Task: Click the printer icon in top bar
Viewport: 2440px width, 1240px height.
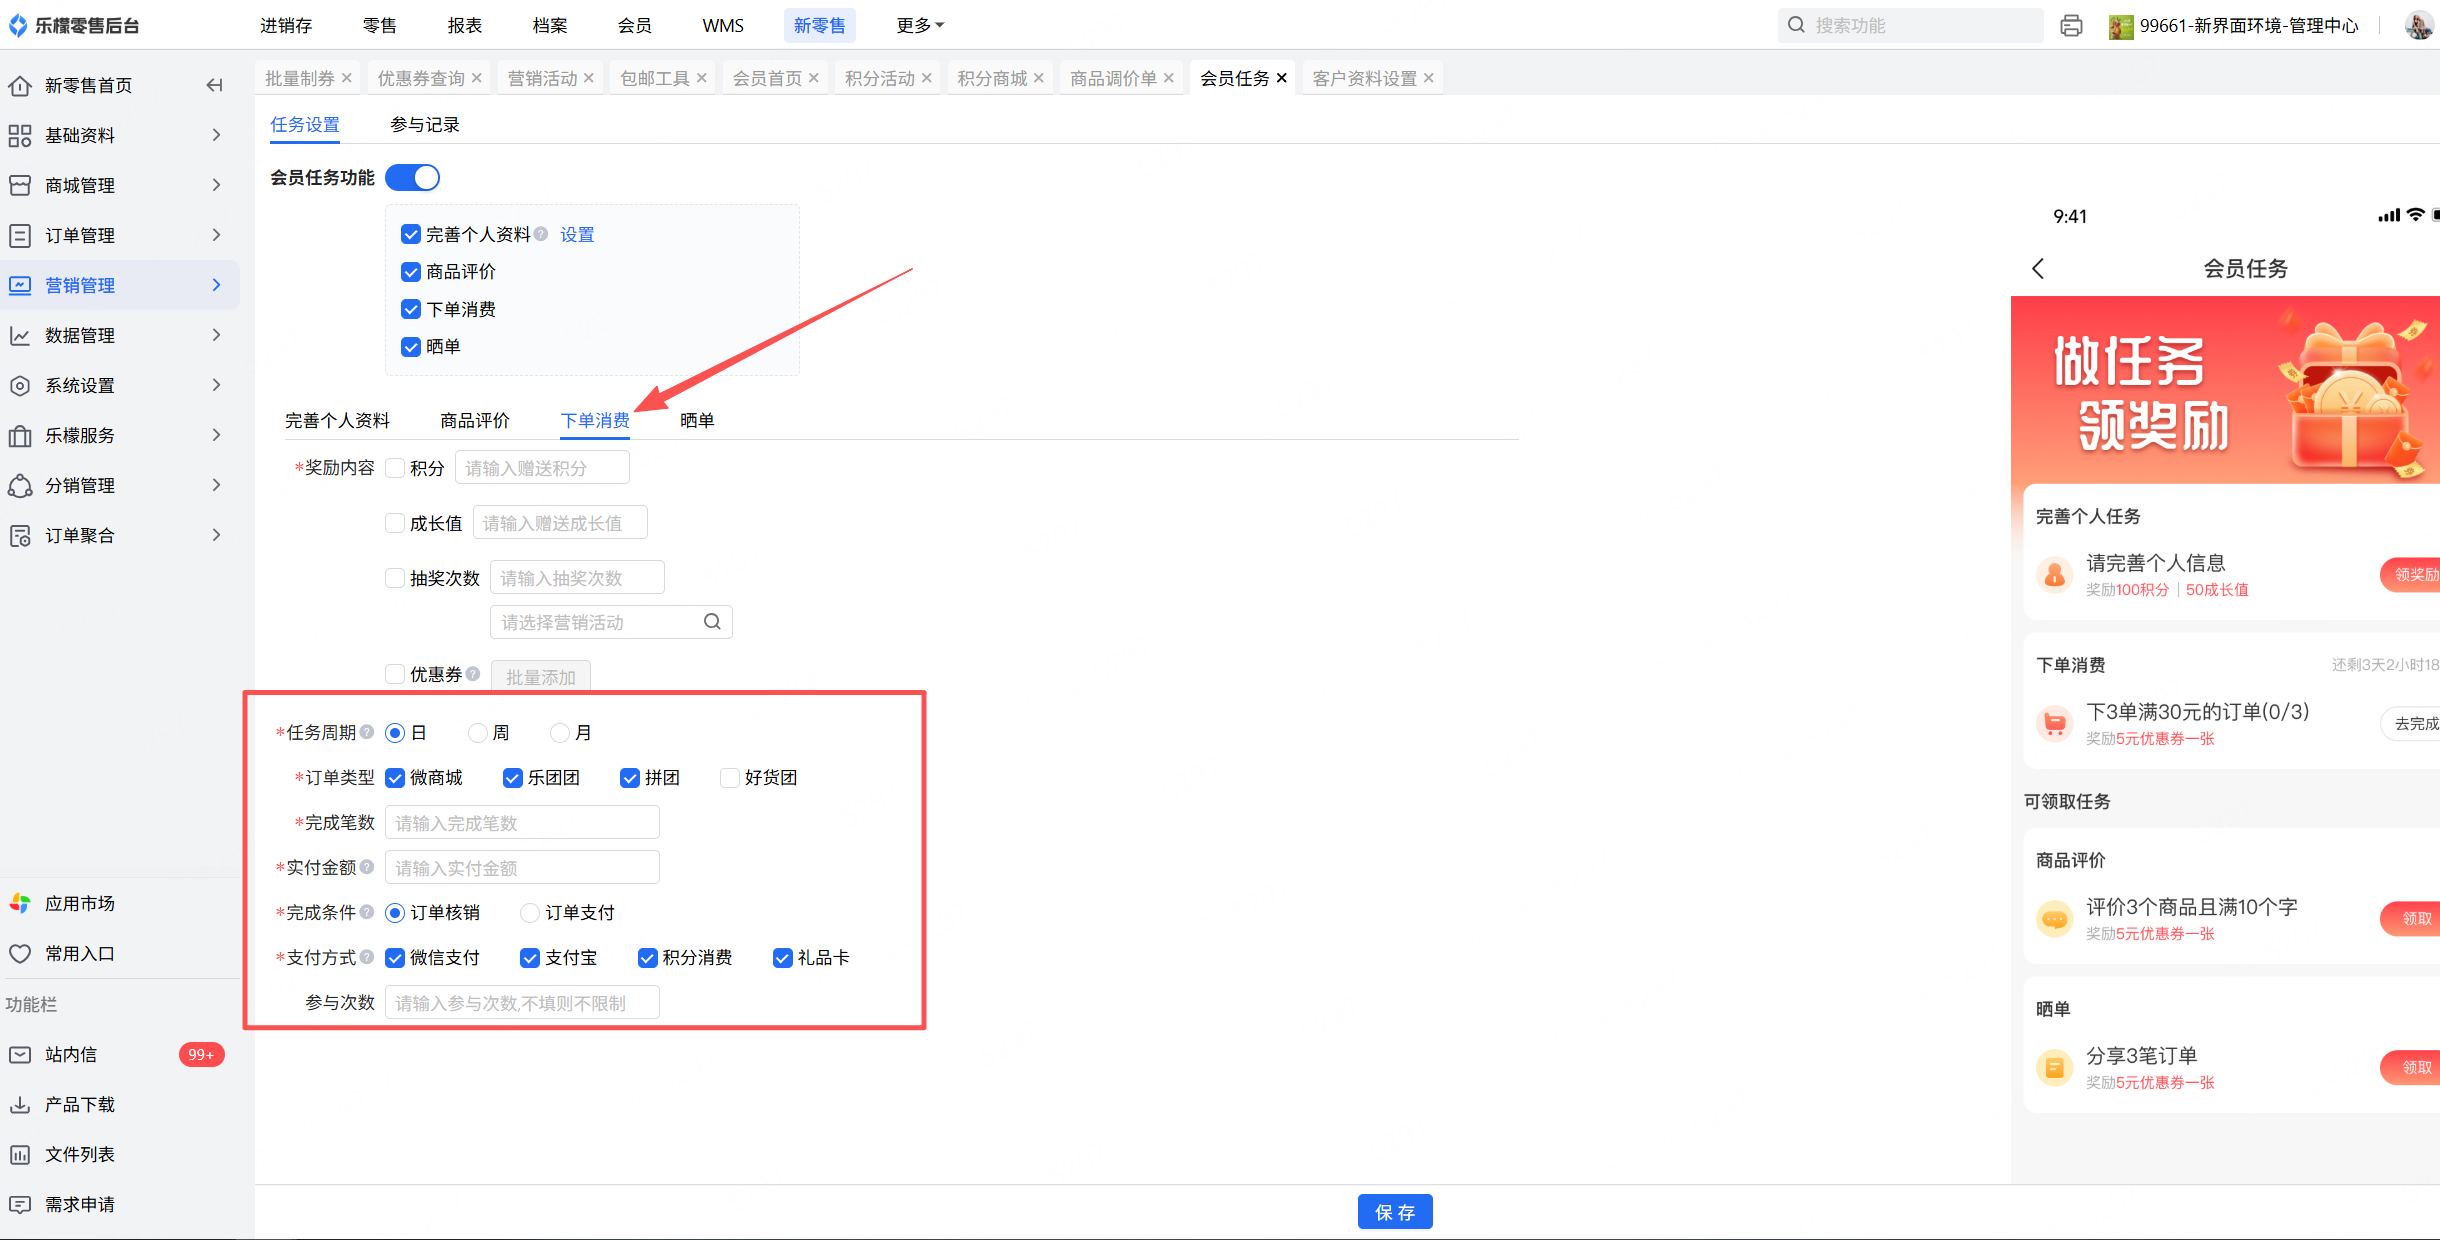Action: point(2071,26)
